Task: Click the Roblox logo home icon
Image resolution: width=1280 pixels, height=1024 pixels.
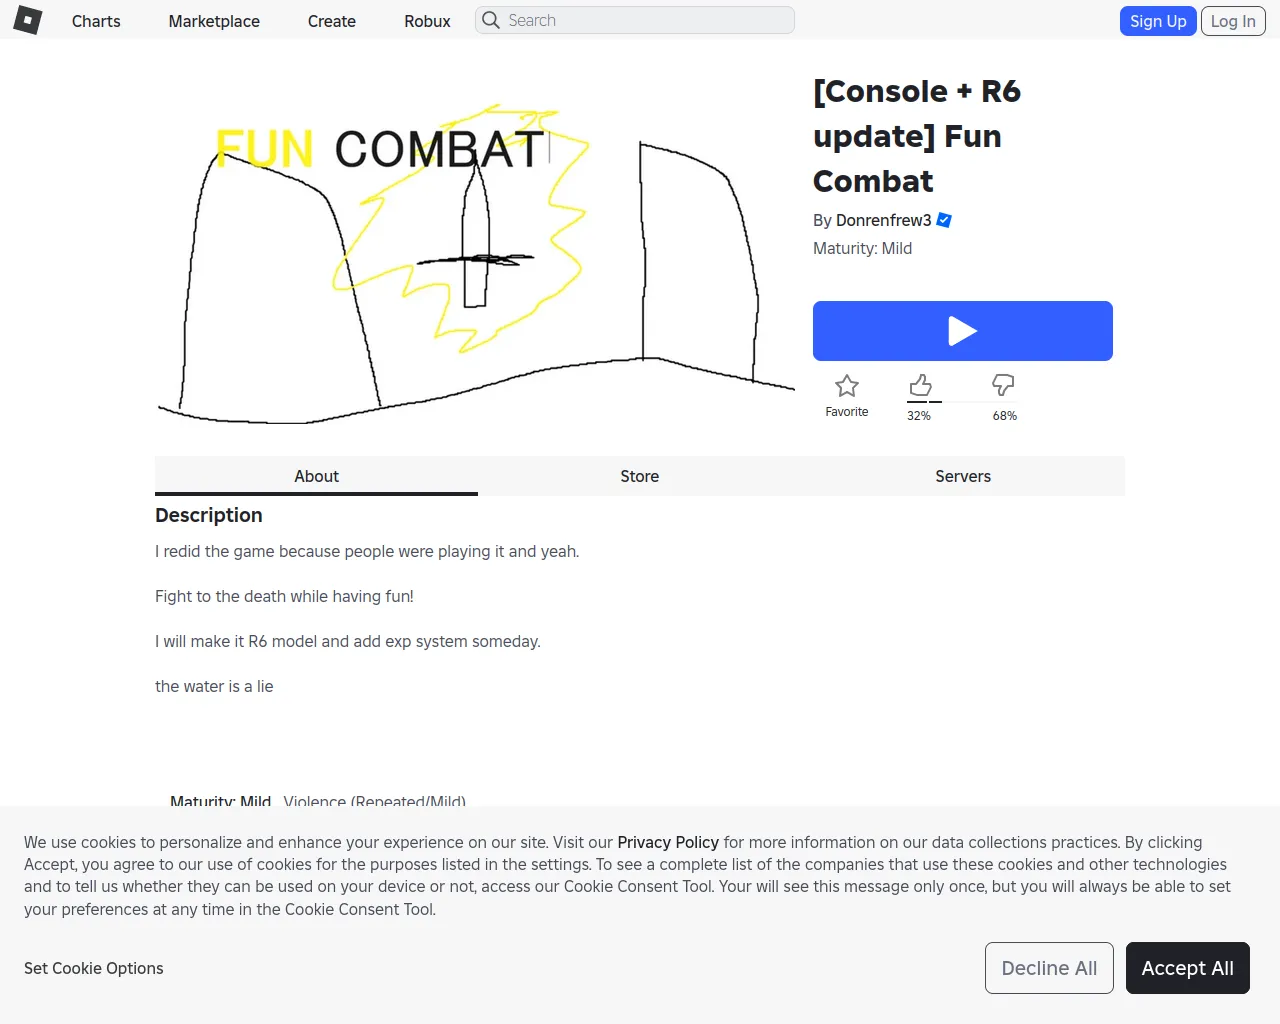Action: pos(28,20)
